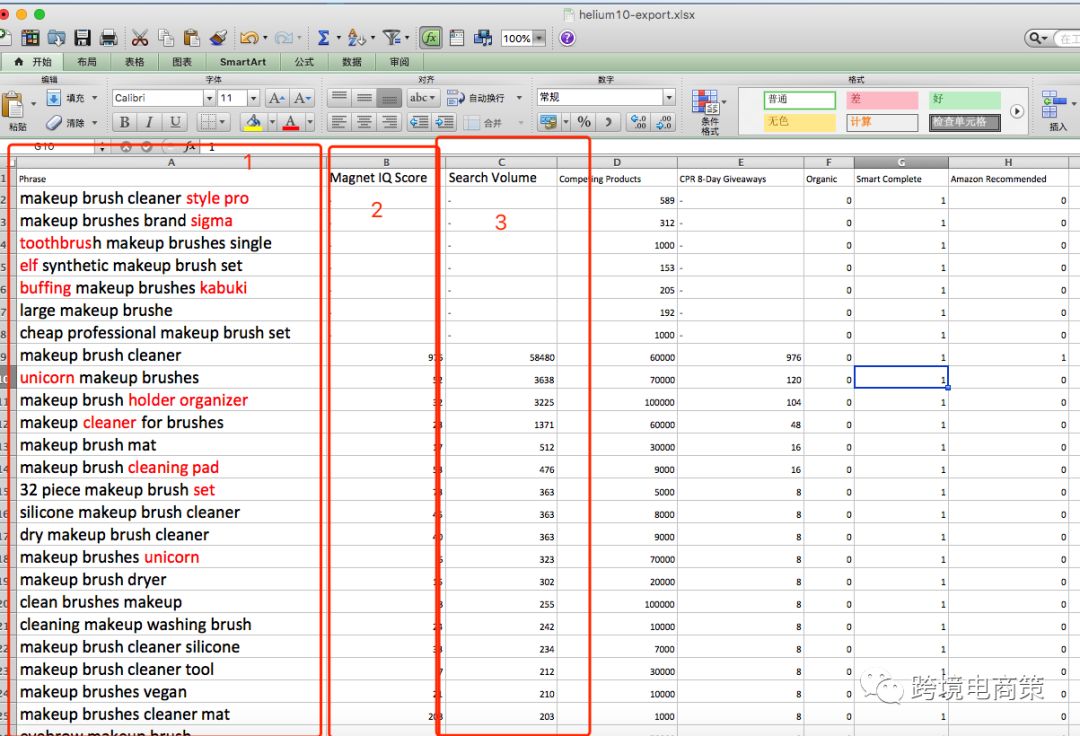
Task: Apply the 检查单元格 cell style
Action: click(x=964, y=123)
